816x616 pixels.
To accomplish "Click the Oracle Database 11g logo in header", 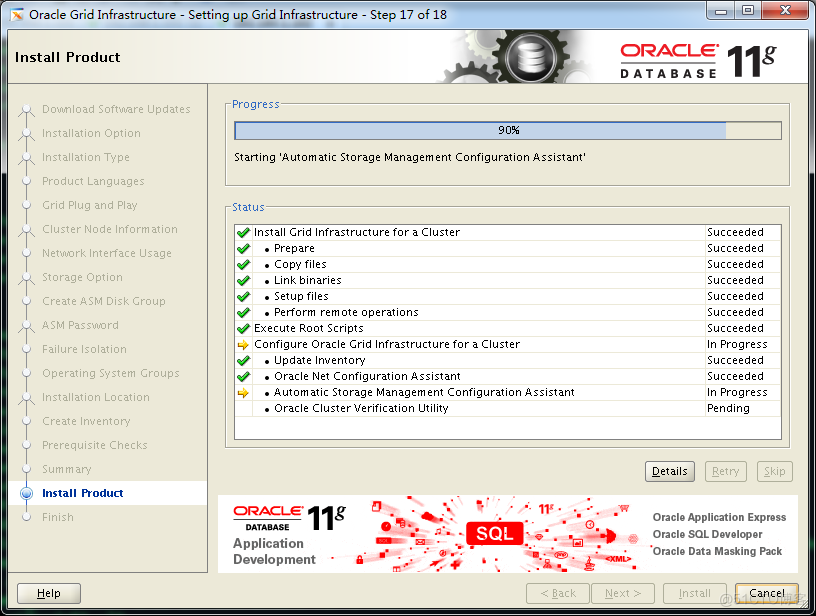I will pyautogui.click(x=698, y=61).
